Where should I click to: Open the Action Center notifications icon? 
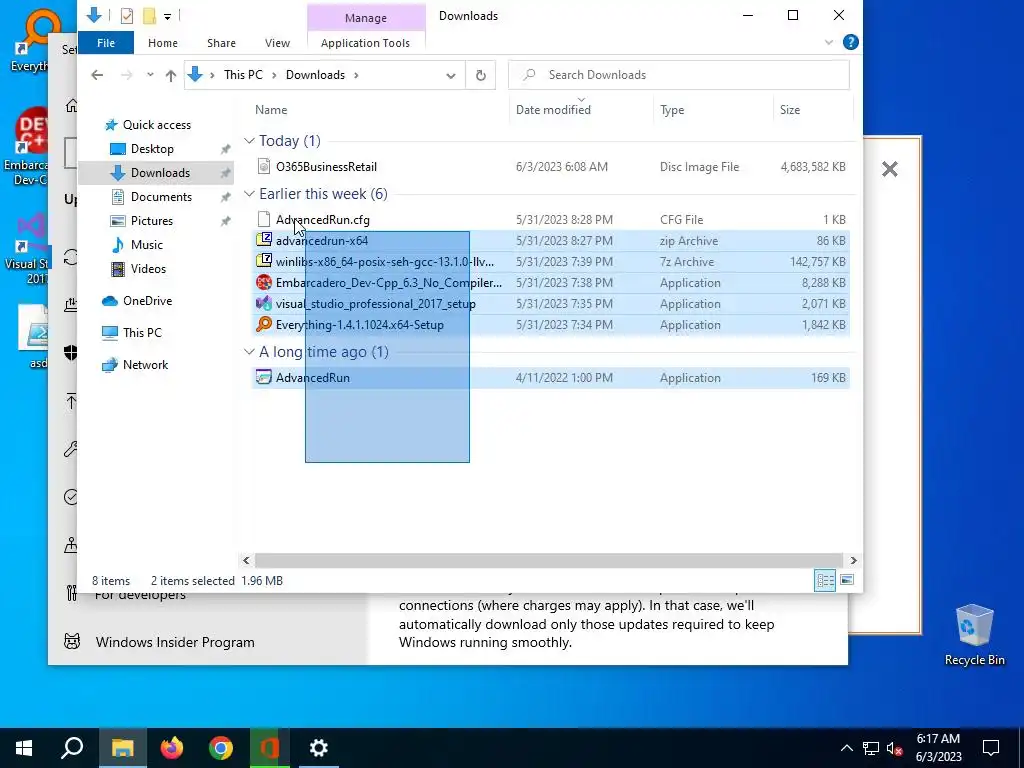(x=991, y=748)
